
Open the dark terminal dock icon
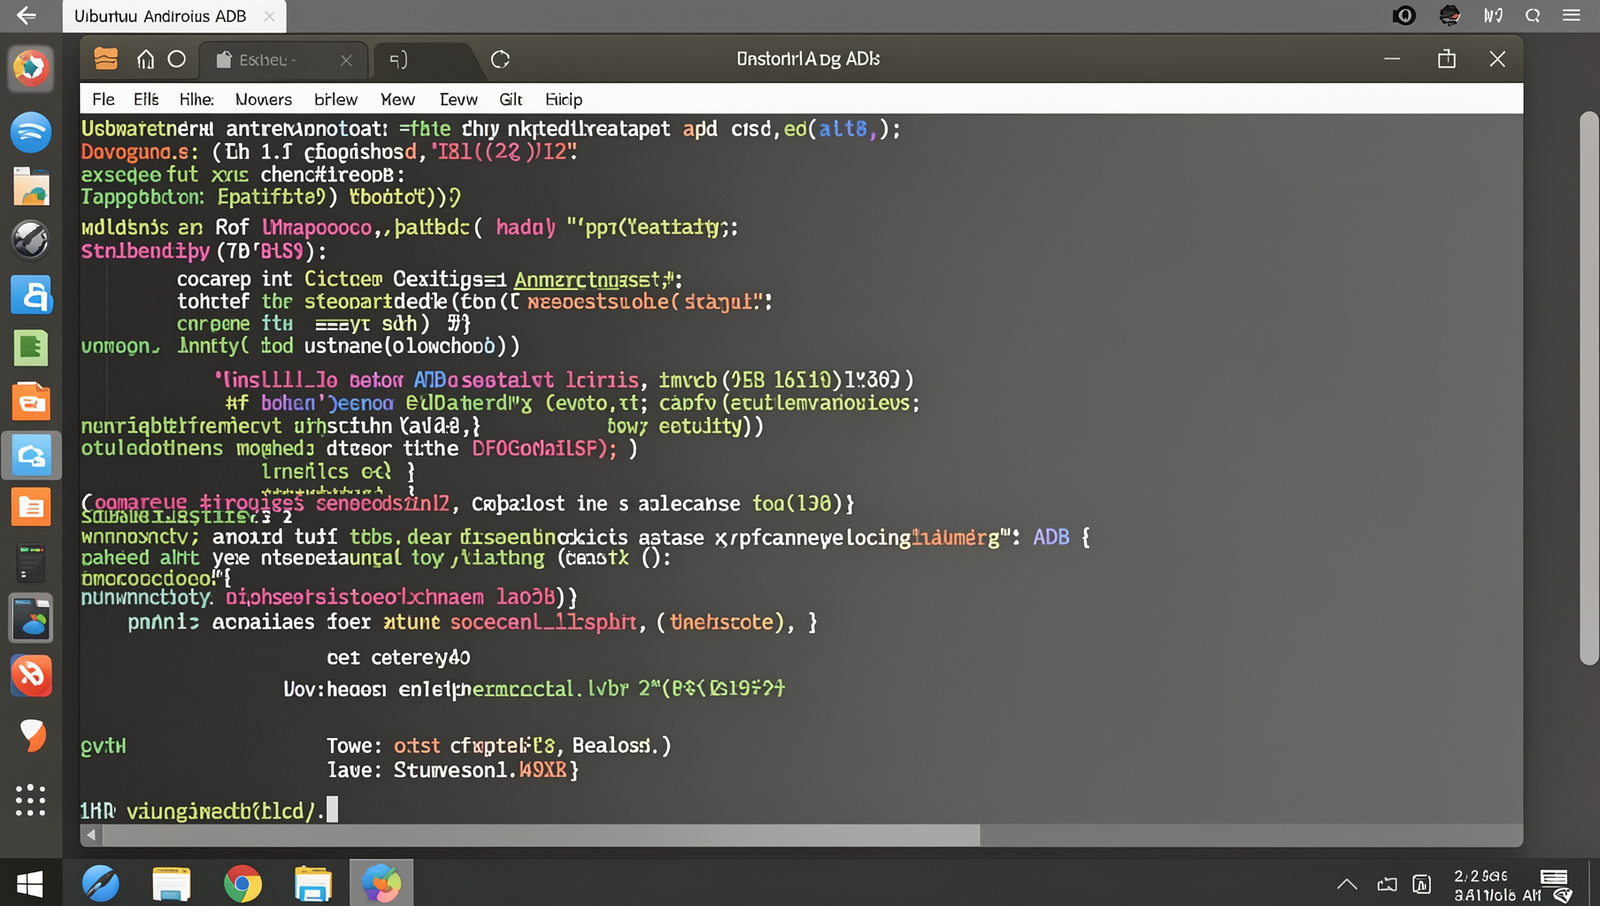click(x=31, y=562)
